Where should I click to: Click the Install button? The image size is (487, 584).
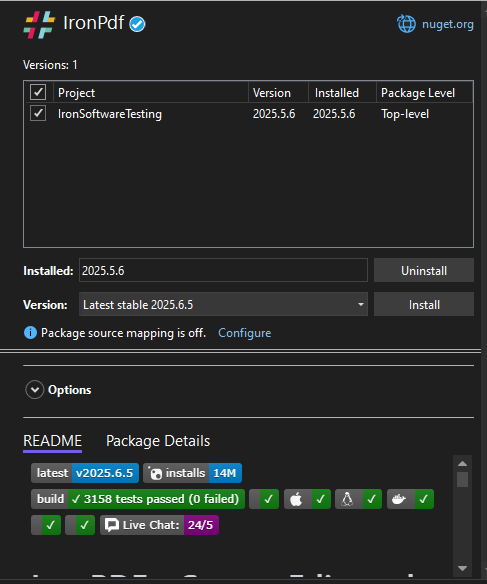[424, 304]
